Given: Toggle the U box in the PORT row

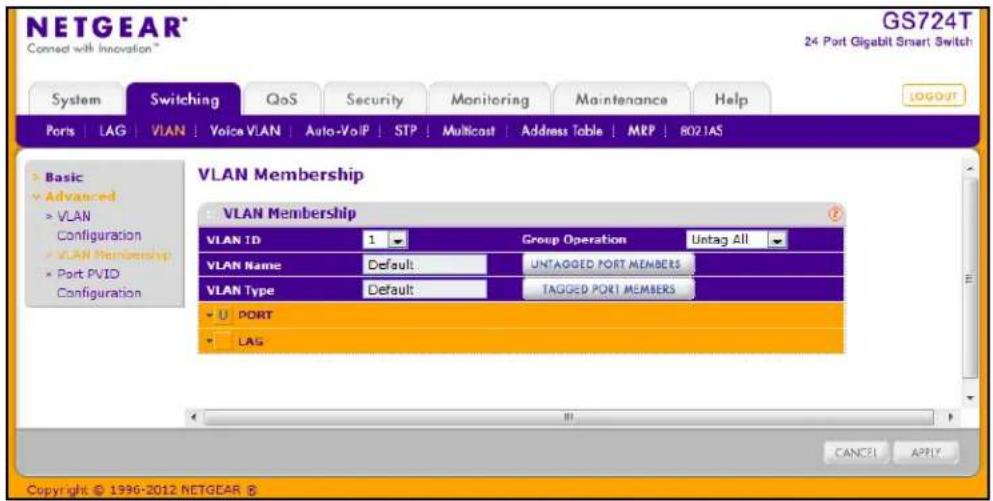Looking at the screenshot, I should coord(224,315).
